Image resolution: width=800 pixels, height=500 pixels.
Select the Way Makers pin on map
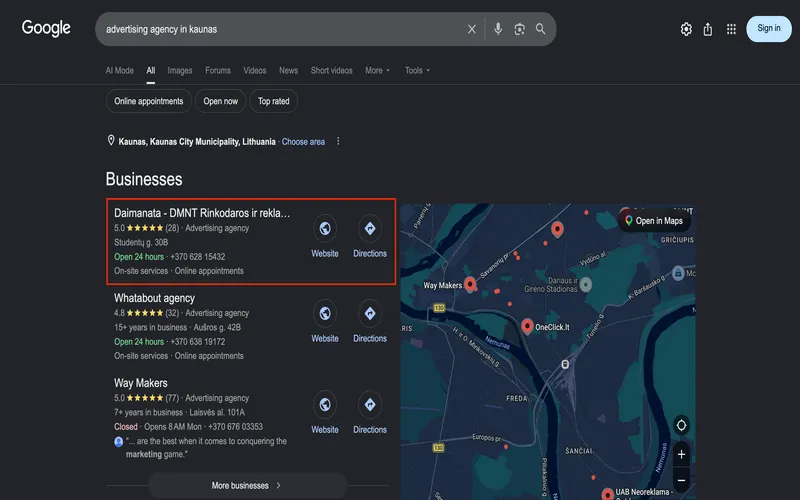pyautogui.click(x=470, y=284)
